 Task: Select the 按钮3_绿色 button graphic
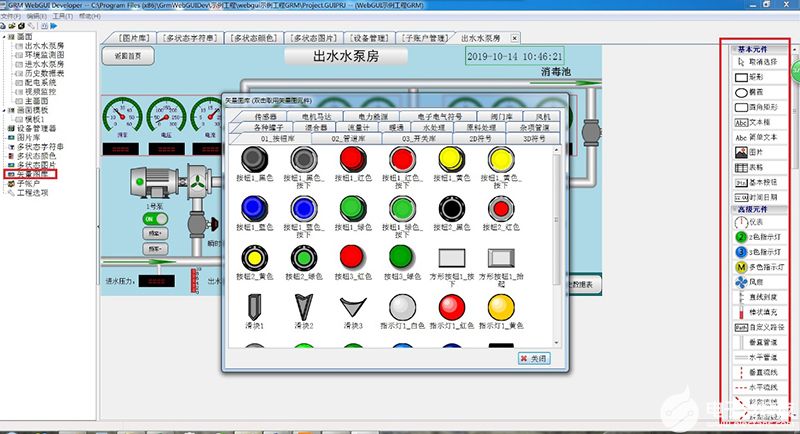(x=401, y=257)
